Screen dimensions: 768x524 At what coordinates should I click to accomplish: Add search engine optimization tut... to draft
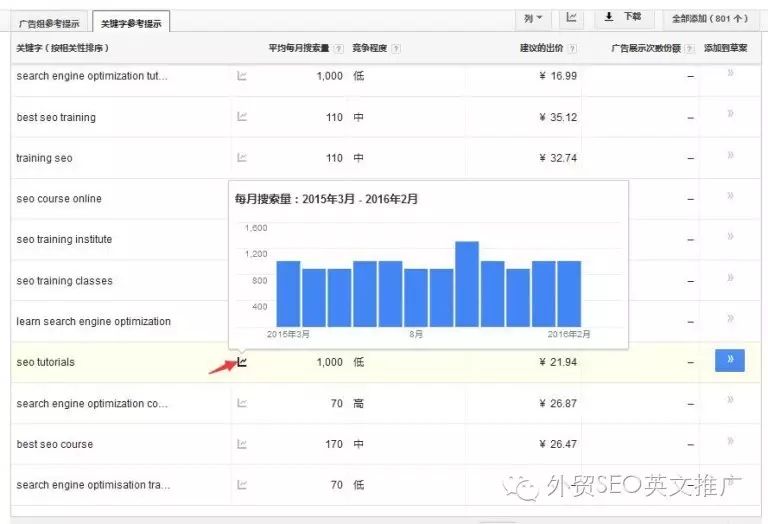click(730, 73)
